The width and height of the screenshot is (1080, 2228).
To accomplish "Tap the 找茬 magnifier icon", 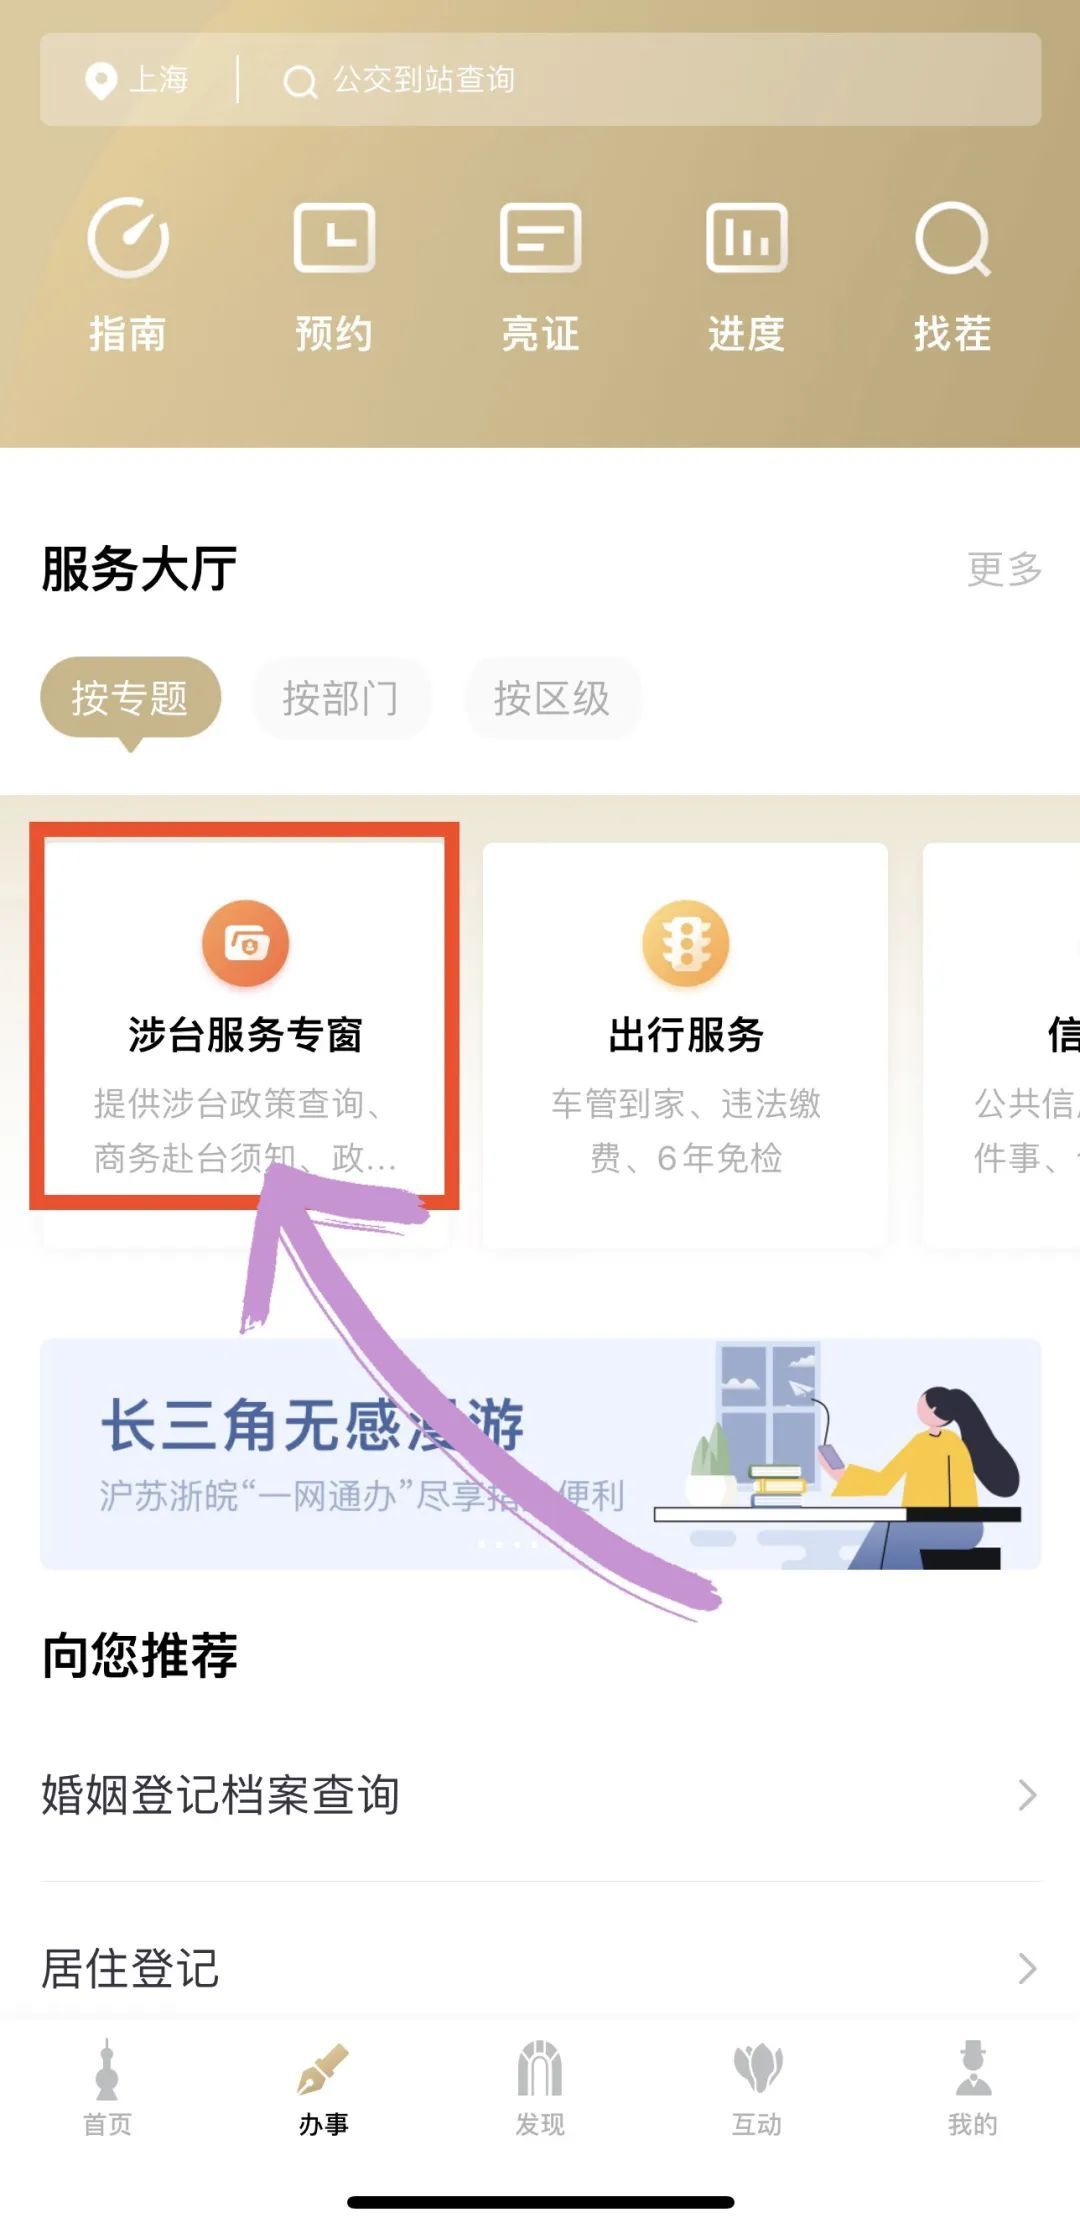I will click(952, 238).
